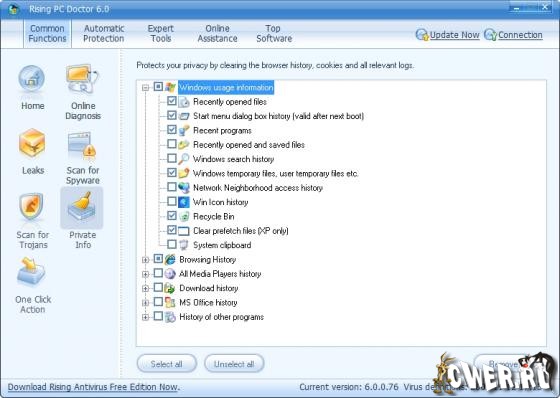
Task: Collapse Windows usage information tree node
Action: (x=145, y=88)
